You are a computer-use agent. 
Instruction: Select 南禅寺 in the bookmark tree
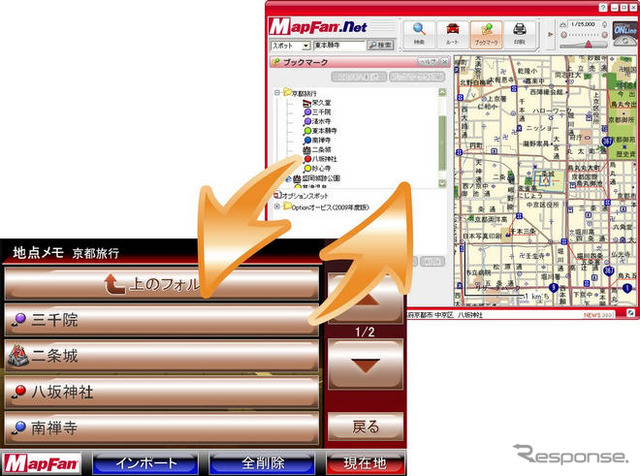point(317,140)
